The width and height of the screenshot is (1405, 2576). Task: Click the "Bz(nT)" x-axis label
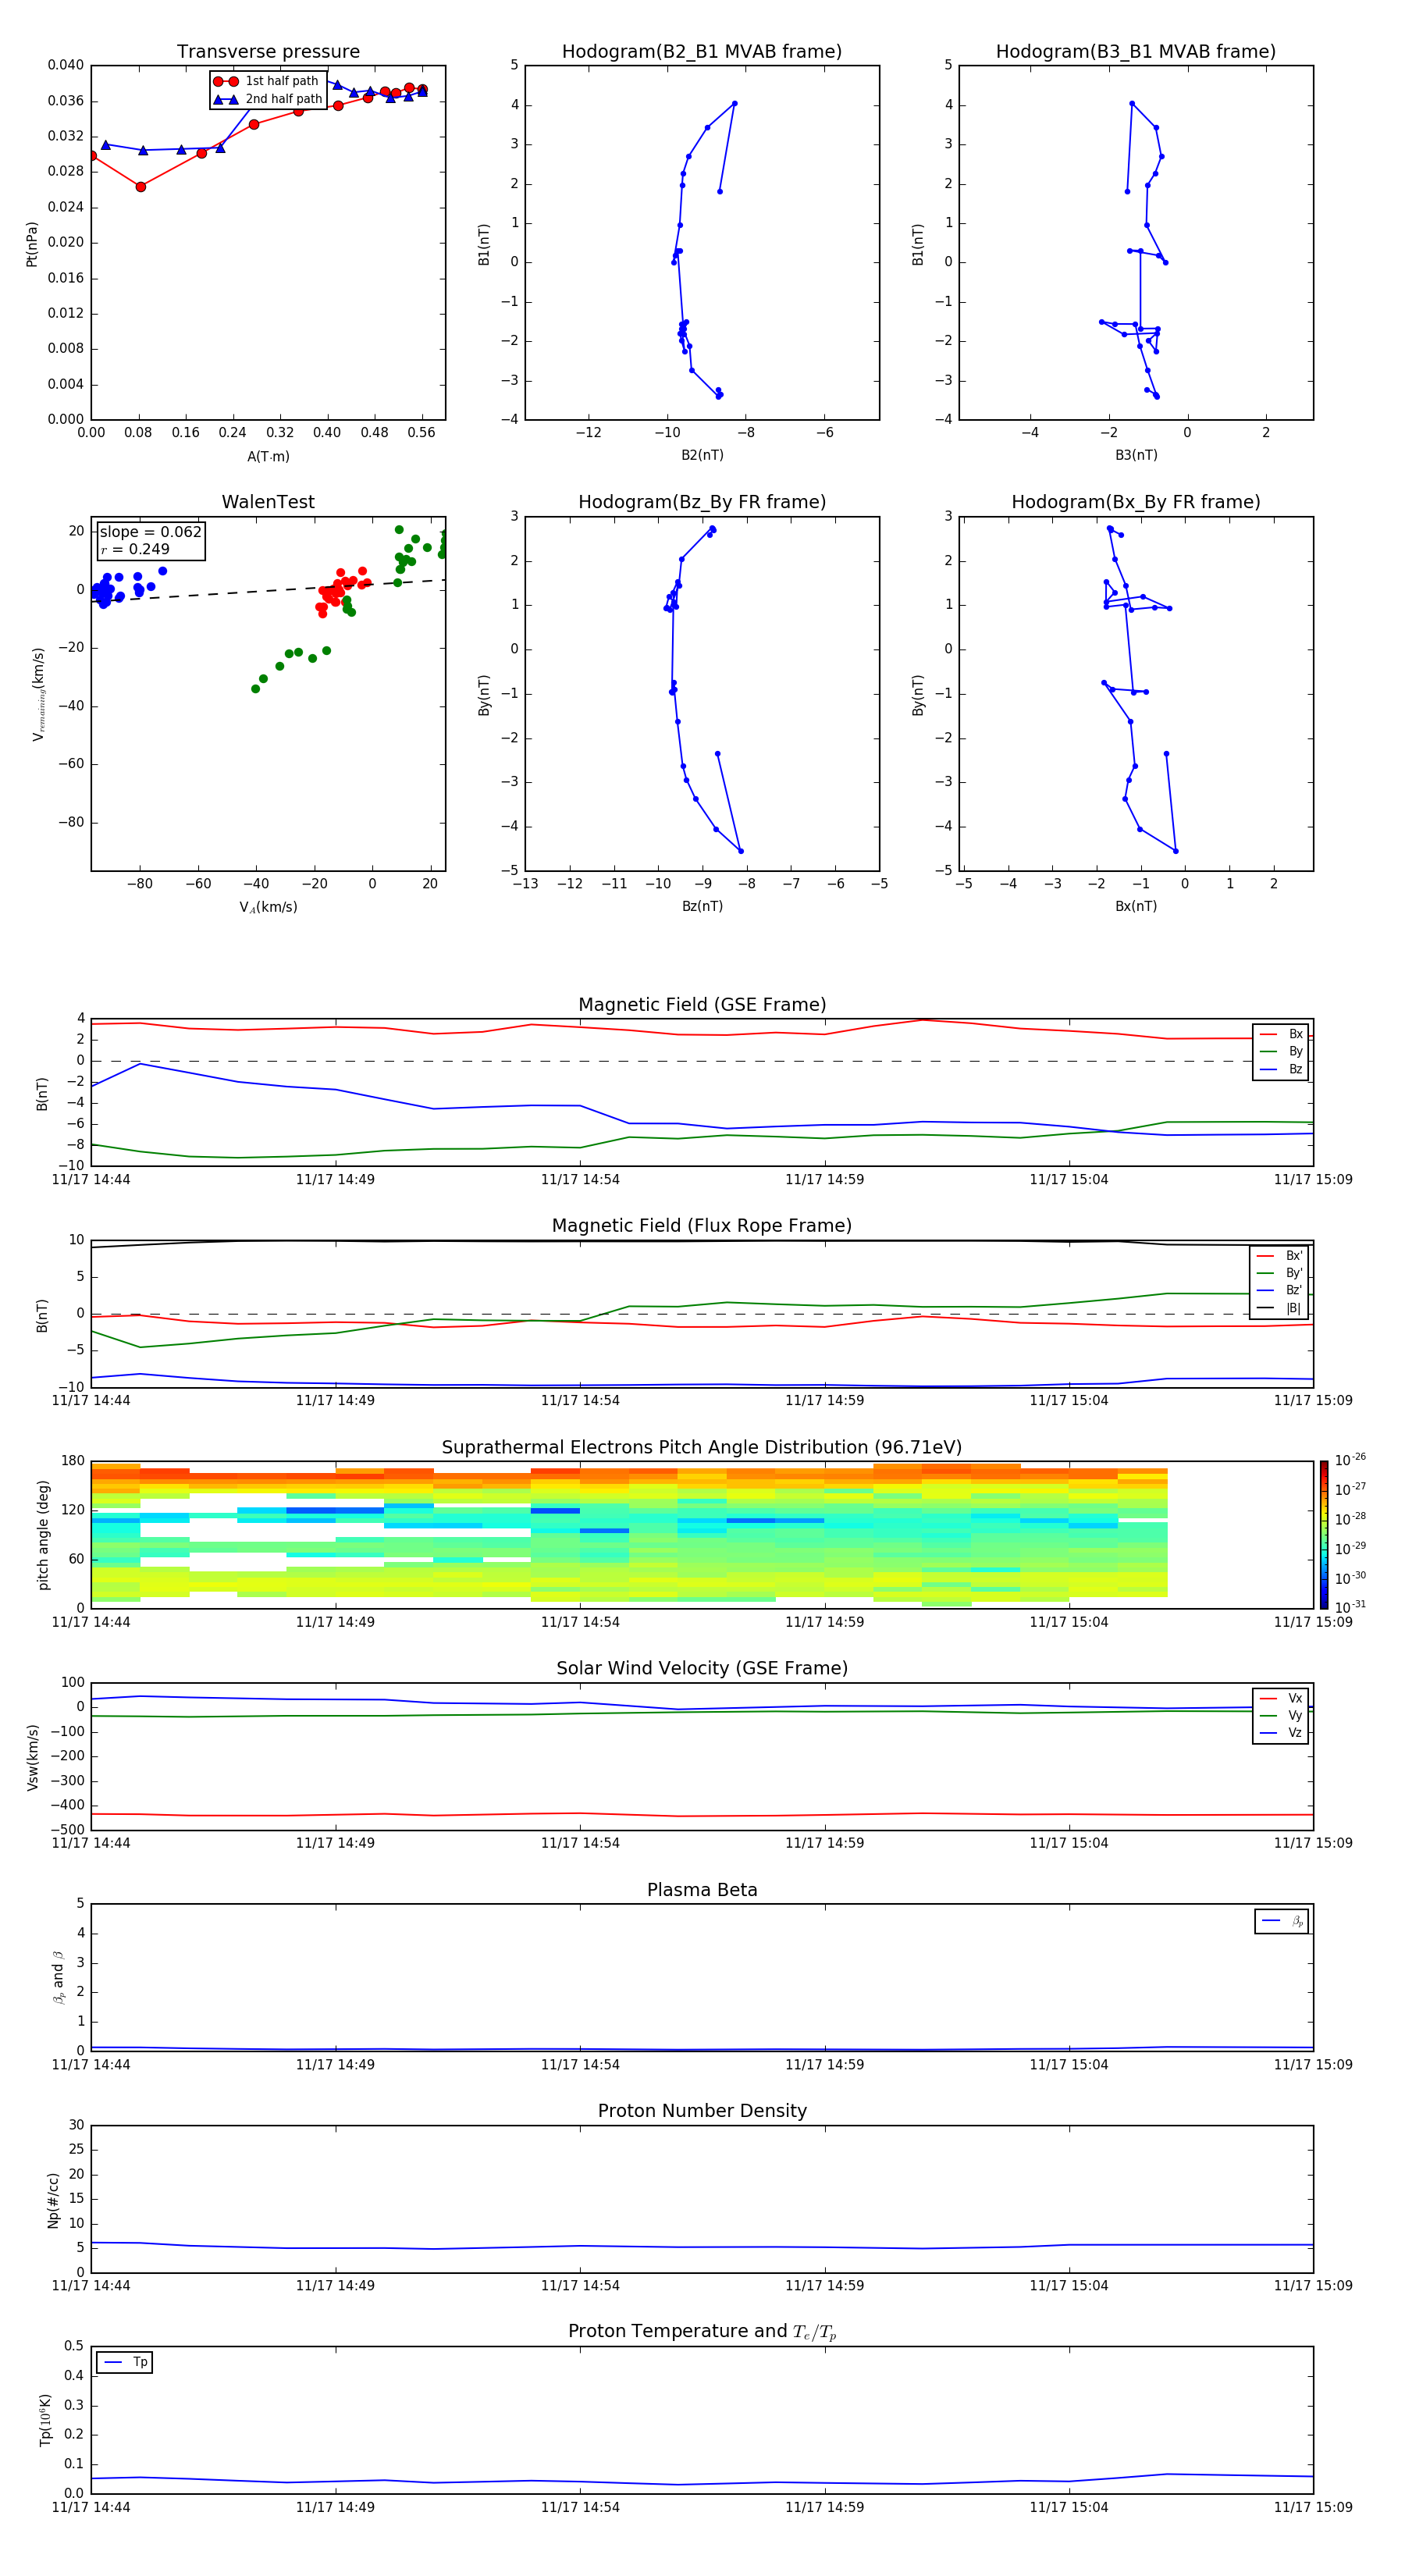pyautogui.click(x=702, y=906)
